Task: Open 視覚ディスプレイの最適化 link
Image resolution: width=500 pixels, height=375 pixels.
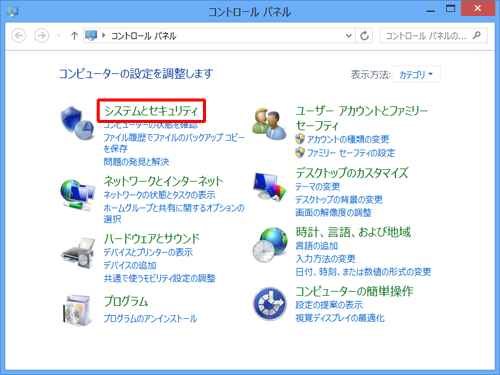Action: (340, 318)
